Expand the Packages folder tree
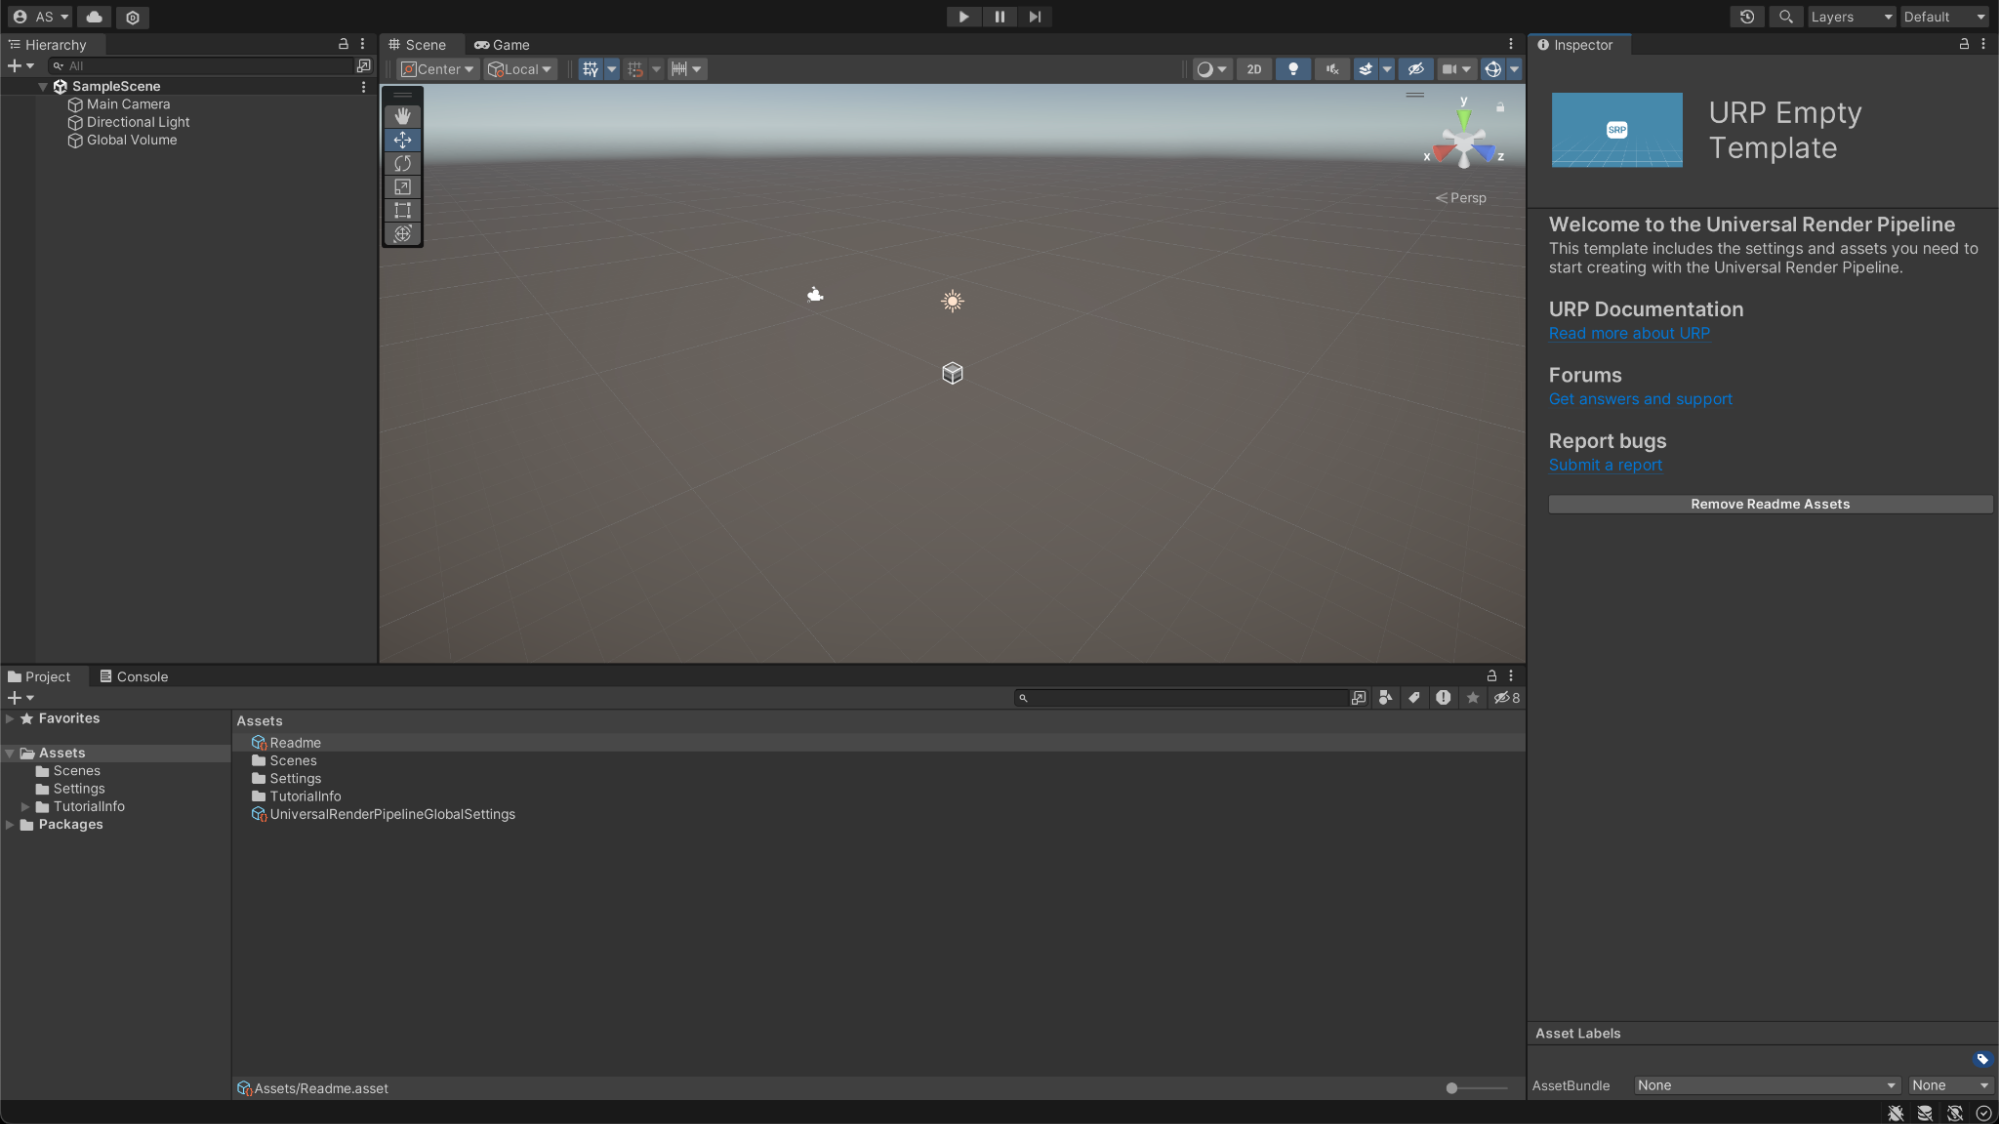This screenshot has width=1999, height=1125. click(x=10, y=825)
